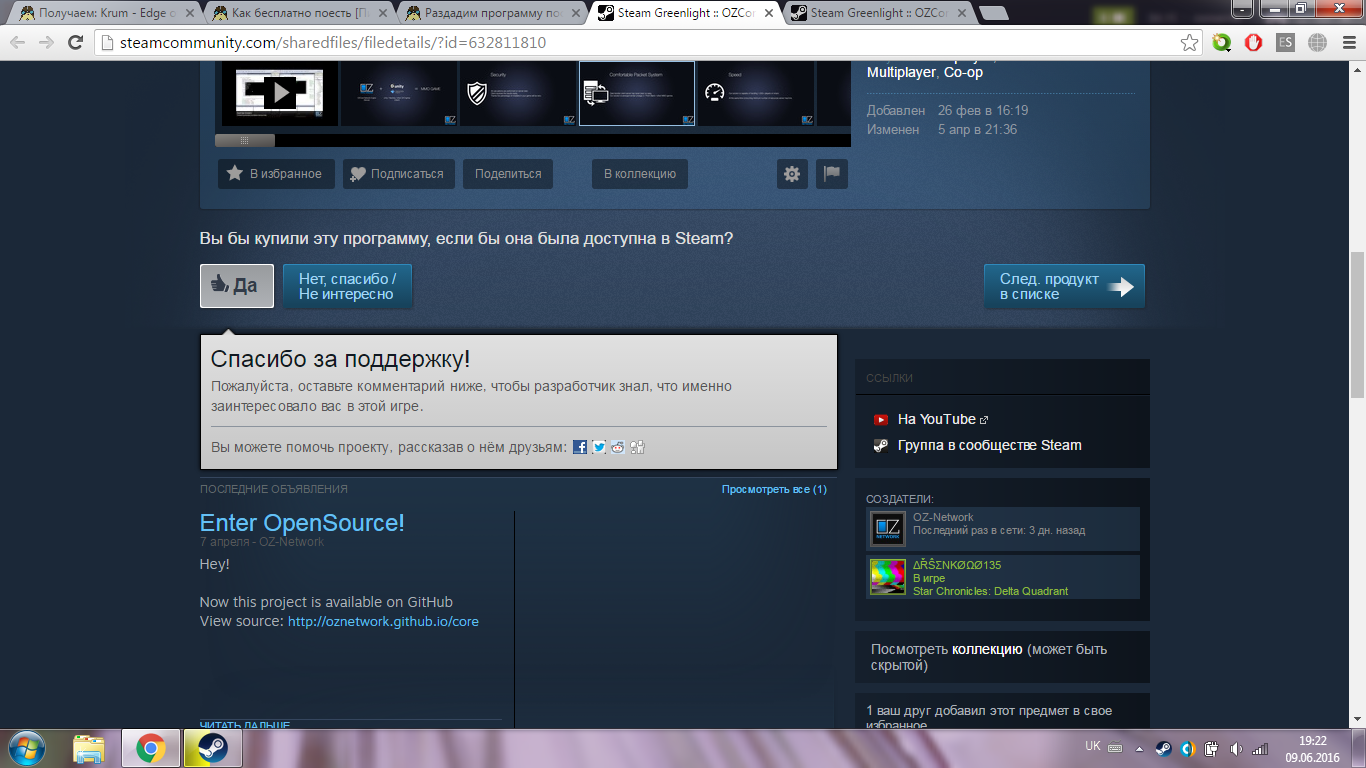Switch to the last Steam Greenlight :: OZCore tab
This screenshot has width=1366, height=768.
[x=876, y=13]
